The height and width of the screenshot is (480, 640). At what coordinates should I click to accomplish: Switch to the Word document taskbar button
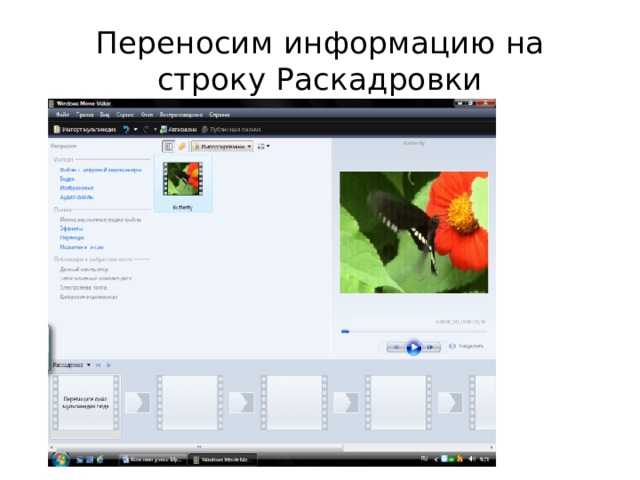point(153,460)
